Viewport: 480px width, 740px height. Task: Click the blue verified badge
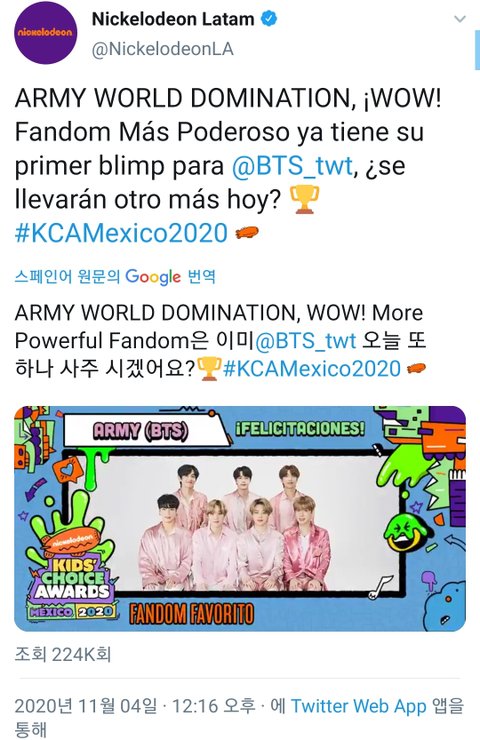[269, 19]
